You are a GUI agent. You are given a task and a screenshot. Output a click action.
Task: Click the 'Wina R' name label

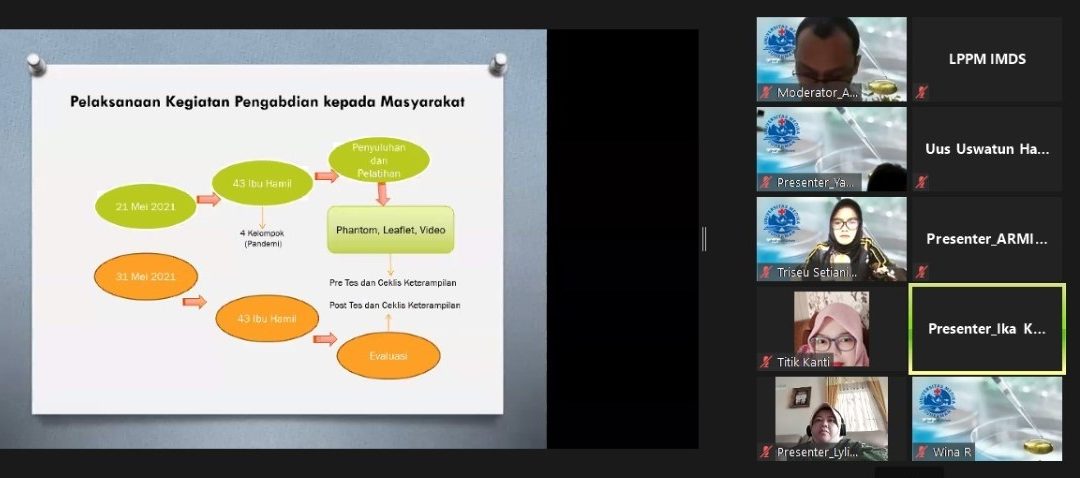(952, 453)
